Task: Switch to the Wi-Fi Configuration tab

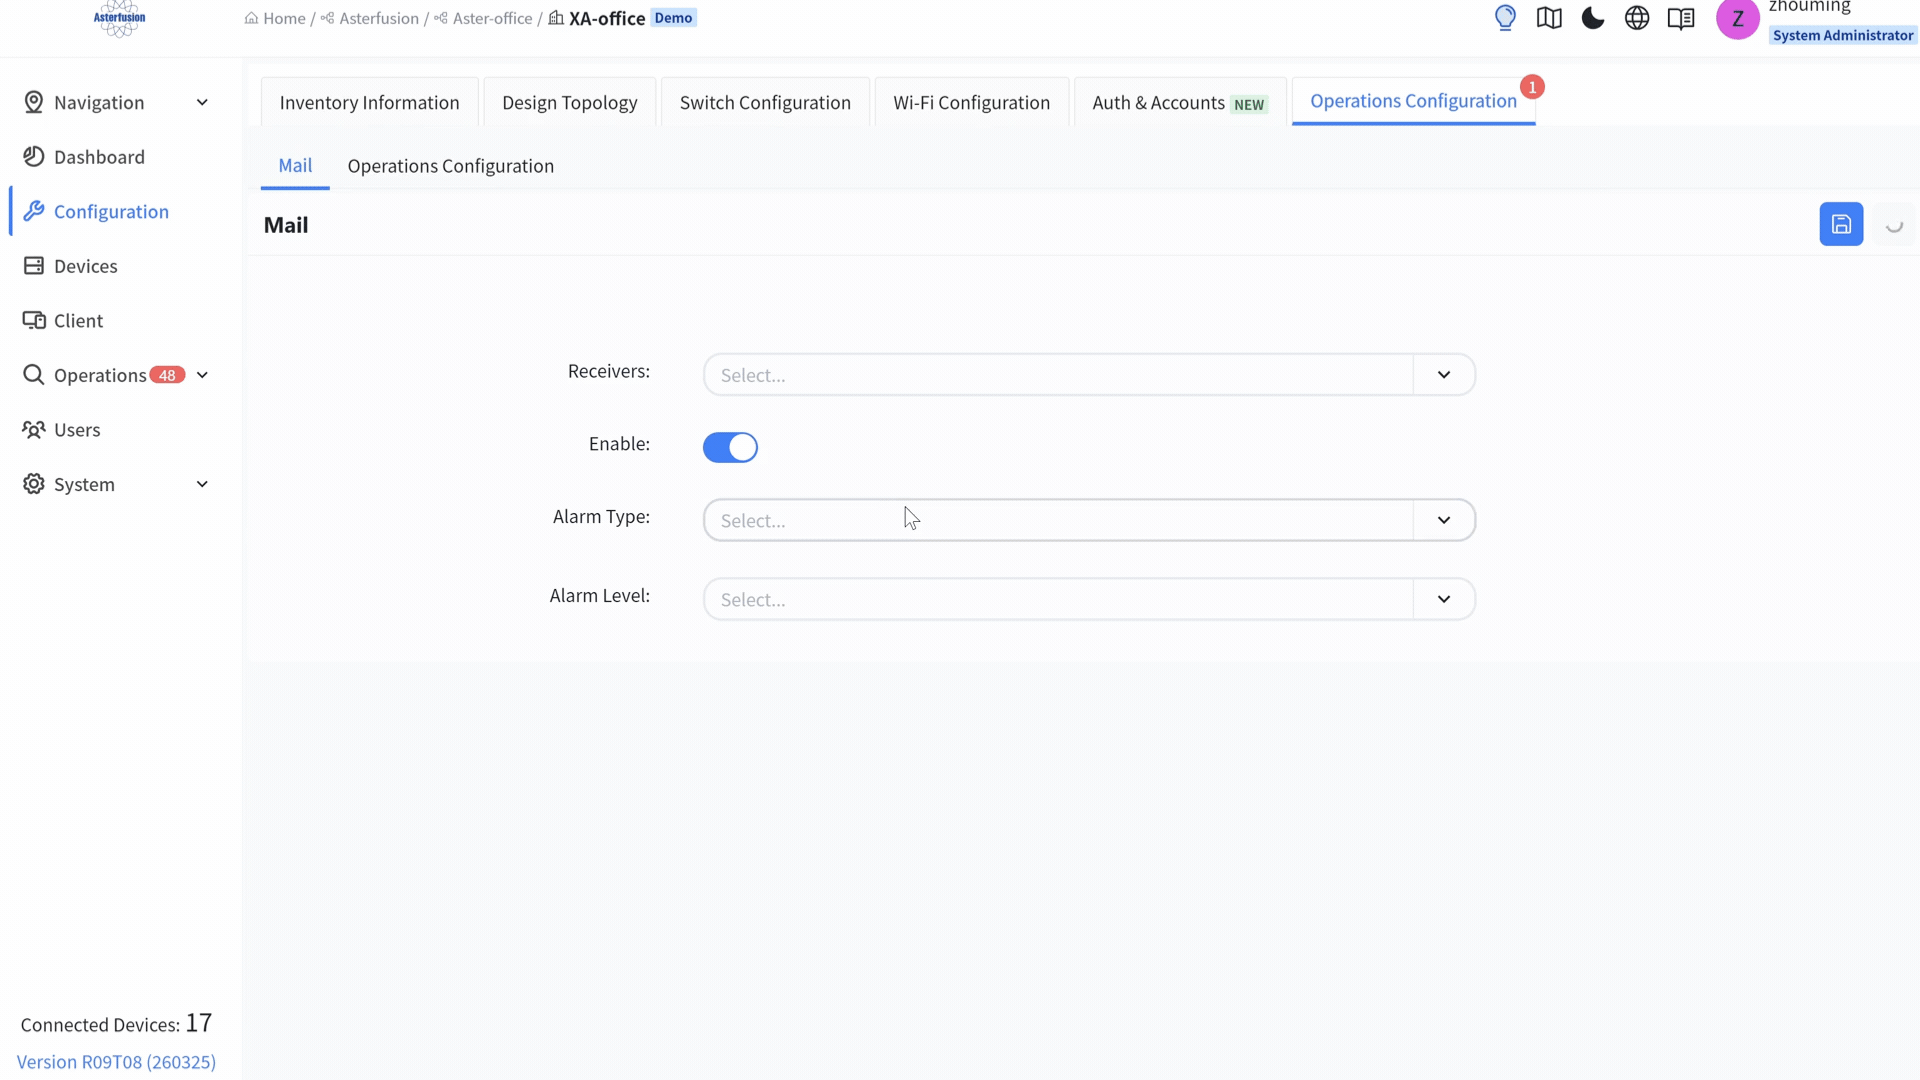Action: (x=971, y=102)
